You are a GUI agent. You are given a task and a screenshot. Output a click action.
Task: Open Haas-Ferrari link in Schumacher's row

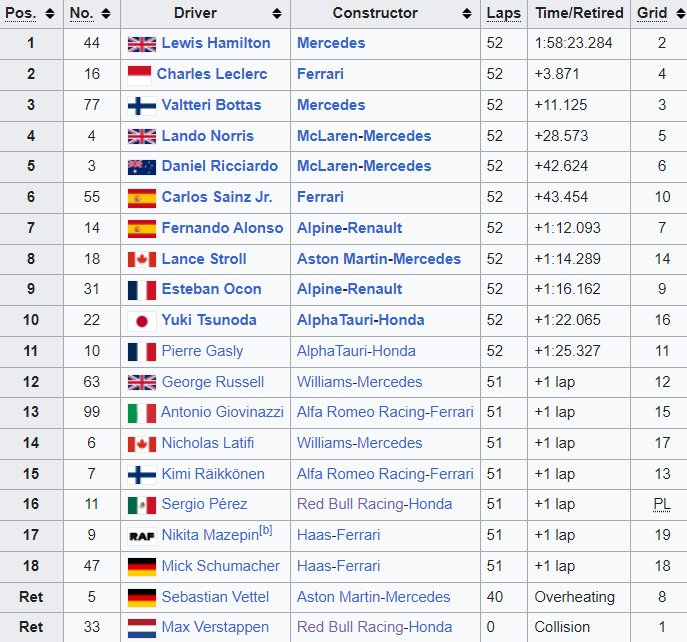pyautogui.click(x=339, y=566)
